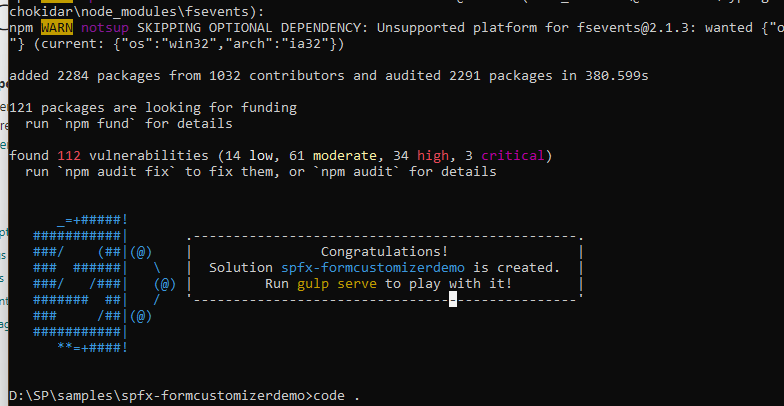This screenshot has height=406, width=784.
Task: Click the red 'high' severity word
Action: point(432,156)
